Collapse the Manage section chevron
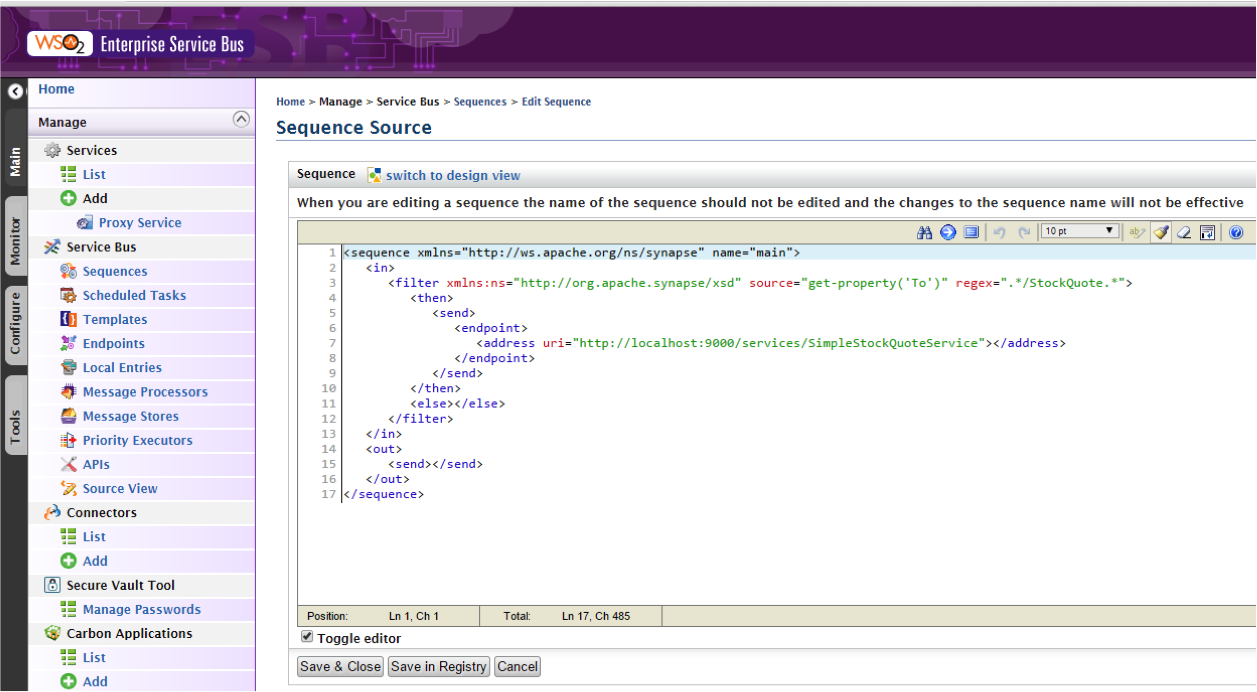This screenshot has width=1257, height=692. pyautogui.click(x=241, y=119)
